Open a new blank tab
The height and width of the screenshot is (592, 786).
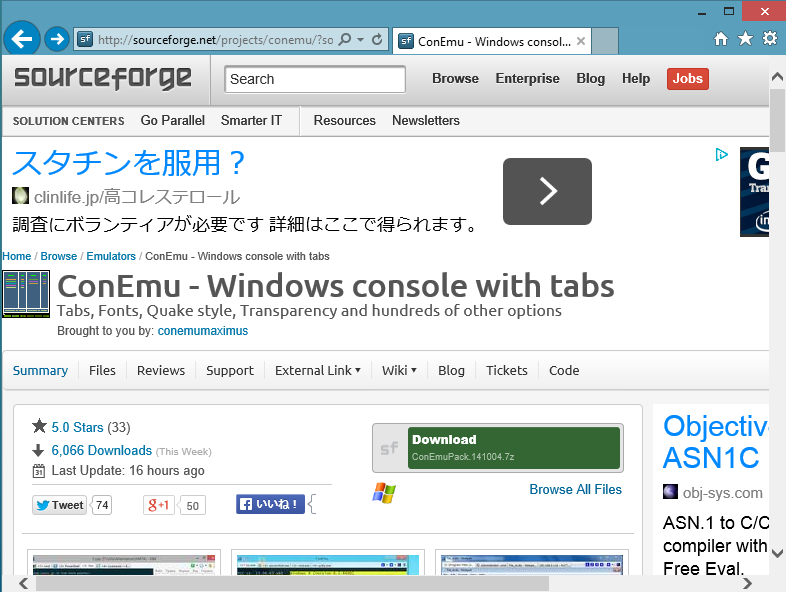coord(605,41)
